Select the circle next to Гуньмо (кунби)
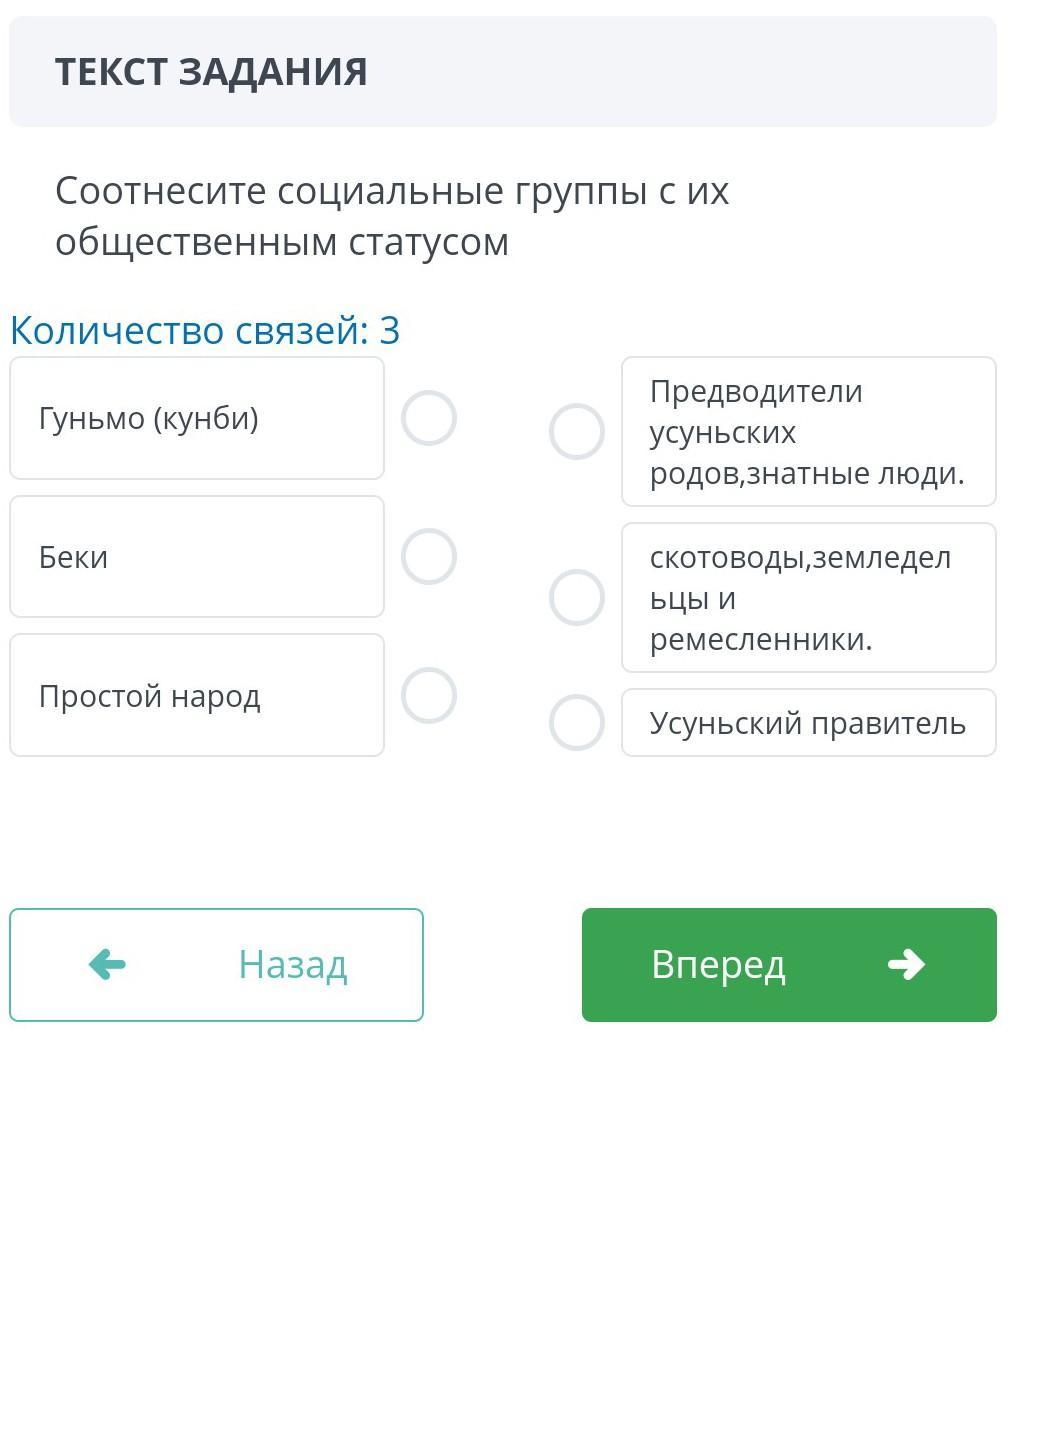This screenshot has height=1432, width=1042. pyautogui.click(x=429, y=418)
